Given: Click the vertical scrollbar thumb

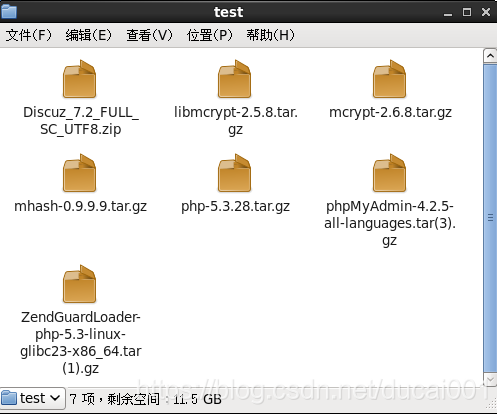Looking at the screenshot, I should pos(490,218).
